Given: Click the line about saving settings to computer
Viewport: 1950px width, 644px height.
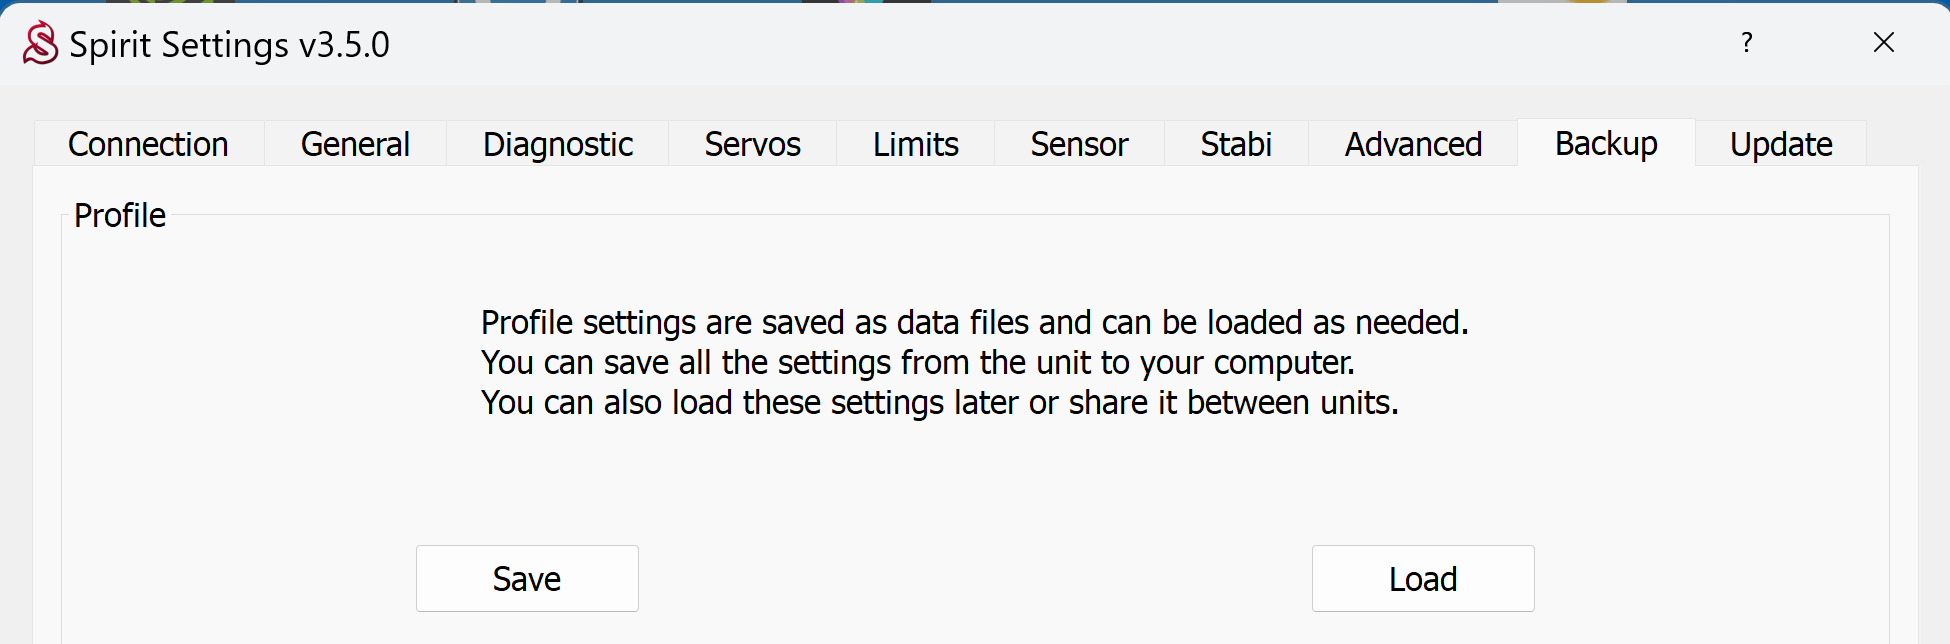Looking at the screenshot, I should 917,362.
